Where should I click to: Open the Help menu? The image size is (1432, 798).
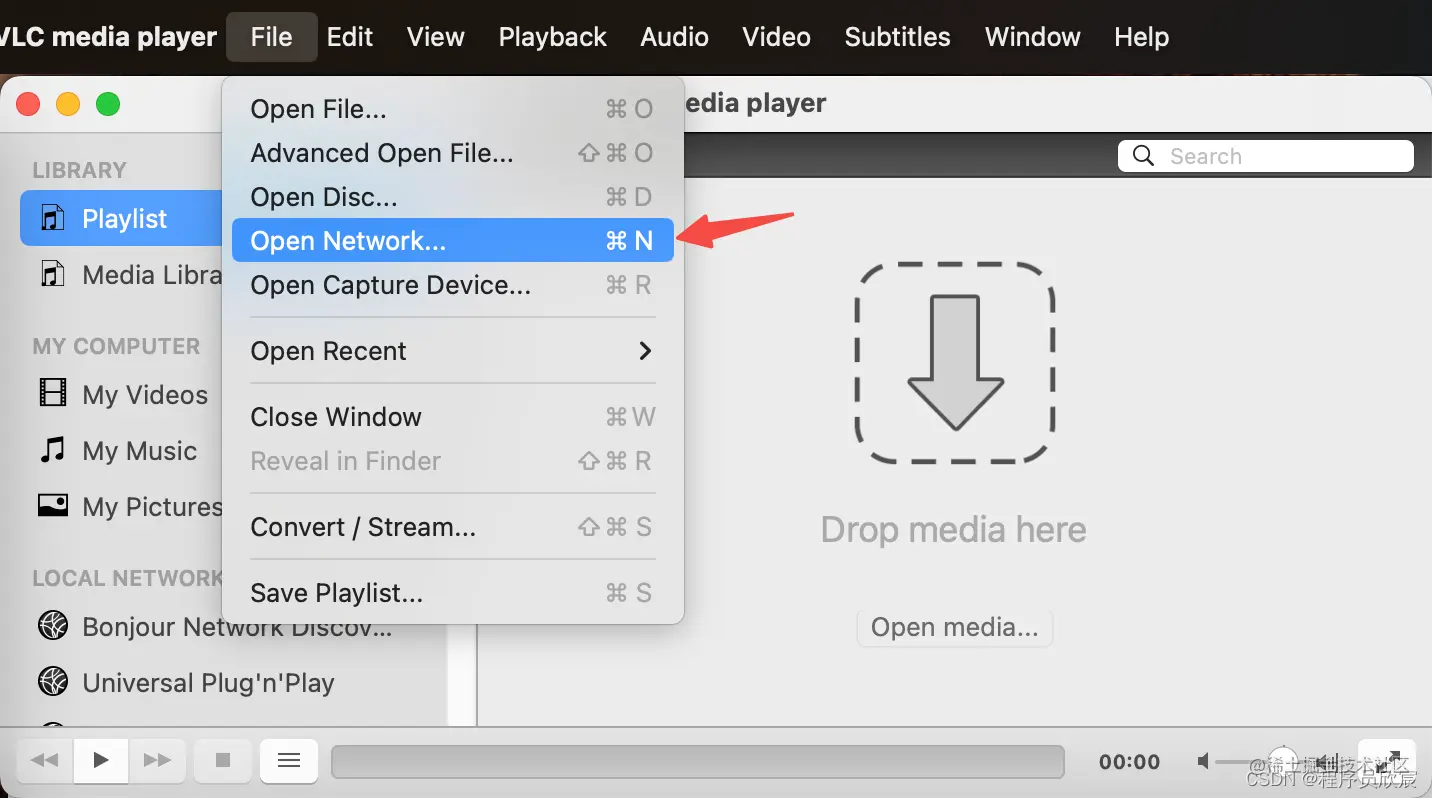point(1141,37)
